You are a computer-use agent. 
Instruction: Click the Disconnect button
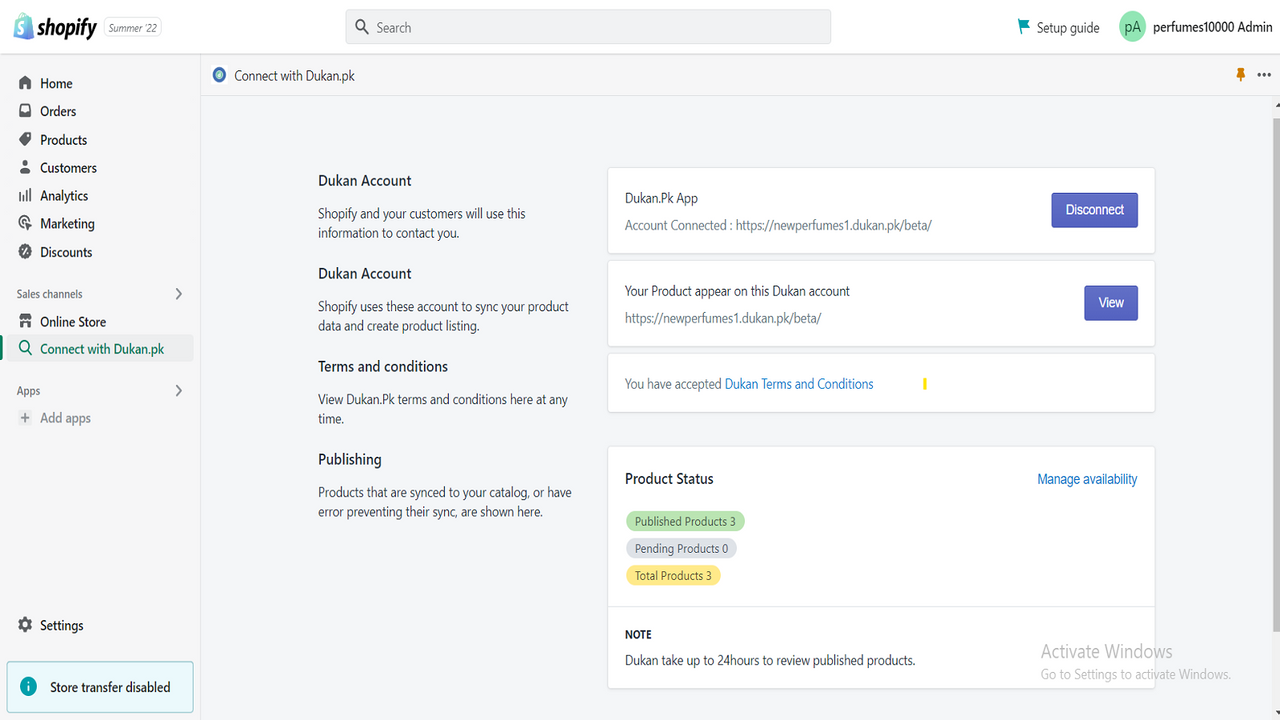[x=1094, y=210]
